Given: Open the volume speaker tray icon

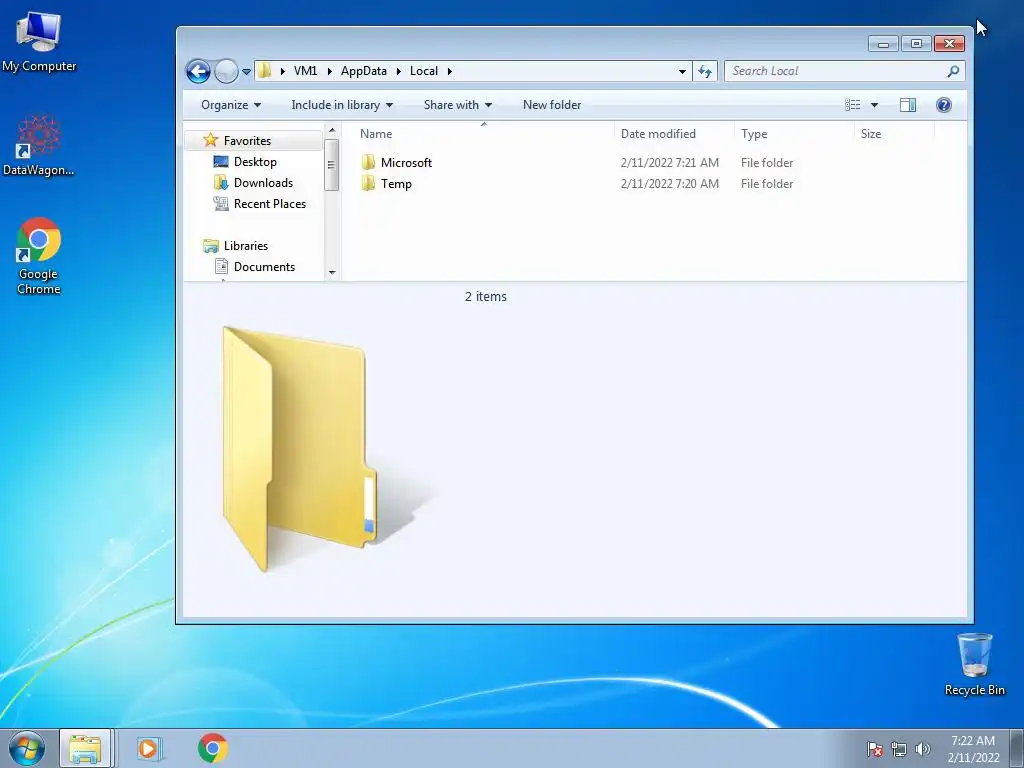Looking at the screenshot, I should click(922, 749).
